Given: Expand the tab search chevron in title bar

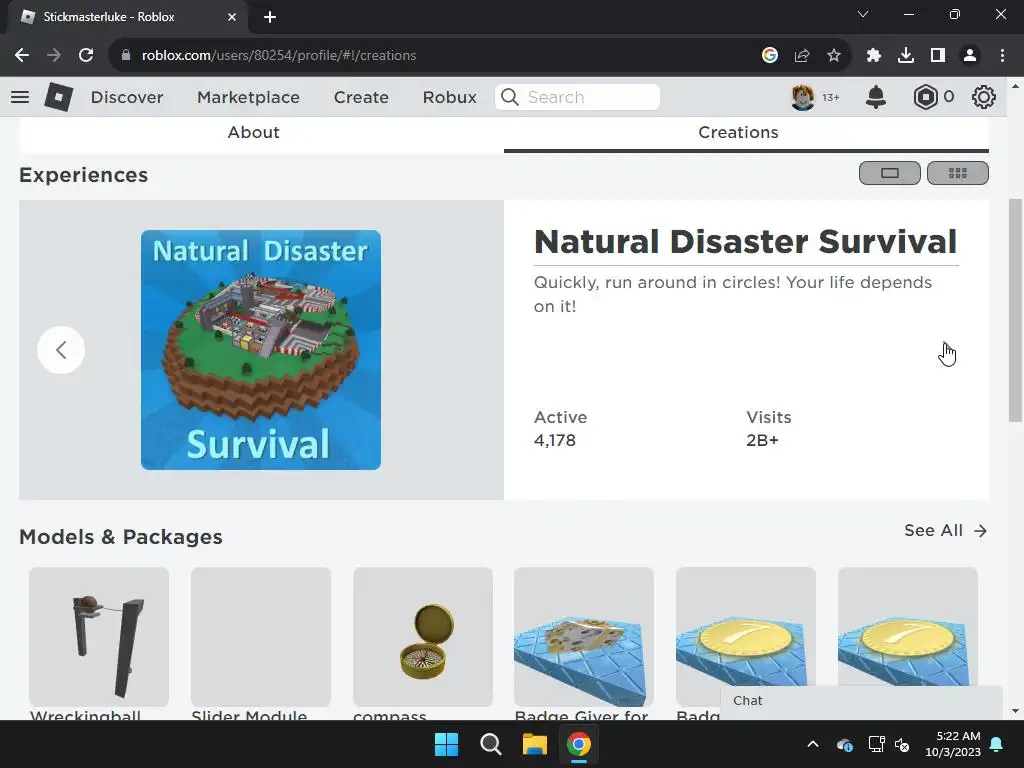Looking at the screenshot, I should 863,14.
